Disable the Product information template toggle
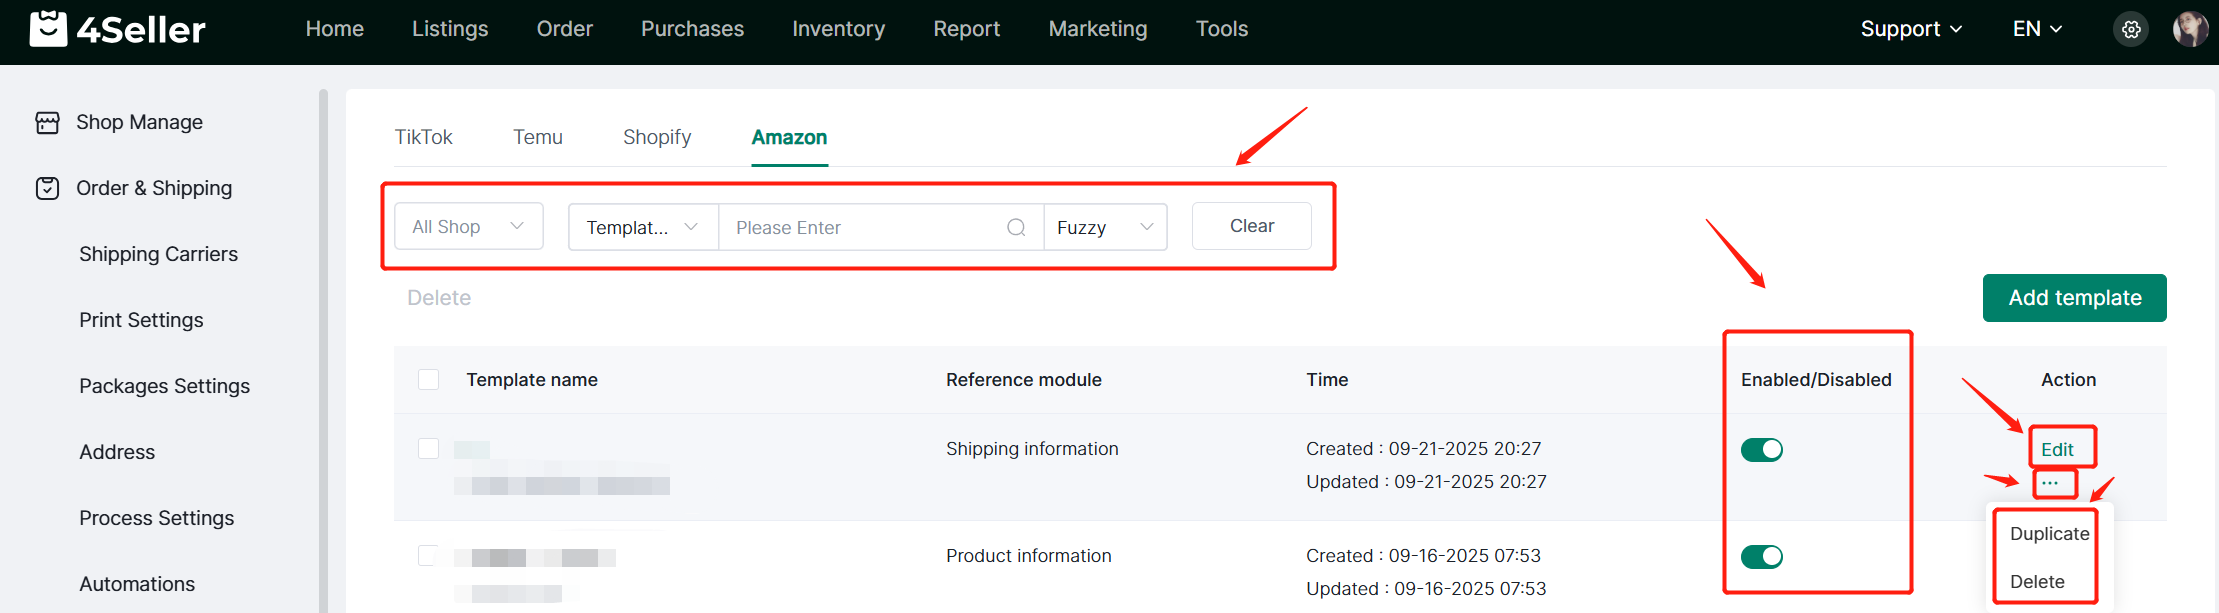Screen dimensions: 2219x613 [x=1761, y=557]
